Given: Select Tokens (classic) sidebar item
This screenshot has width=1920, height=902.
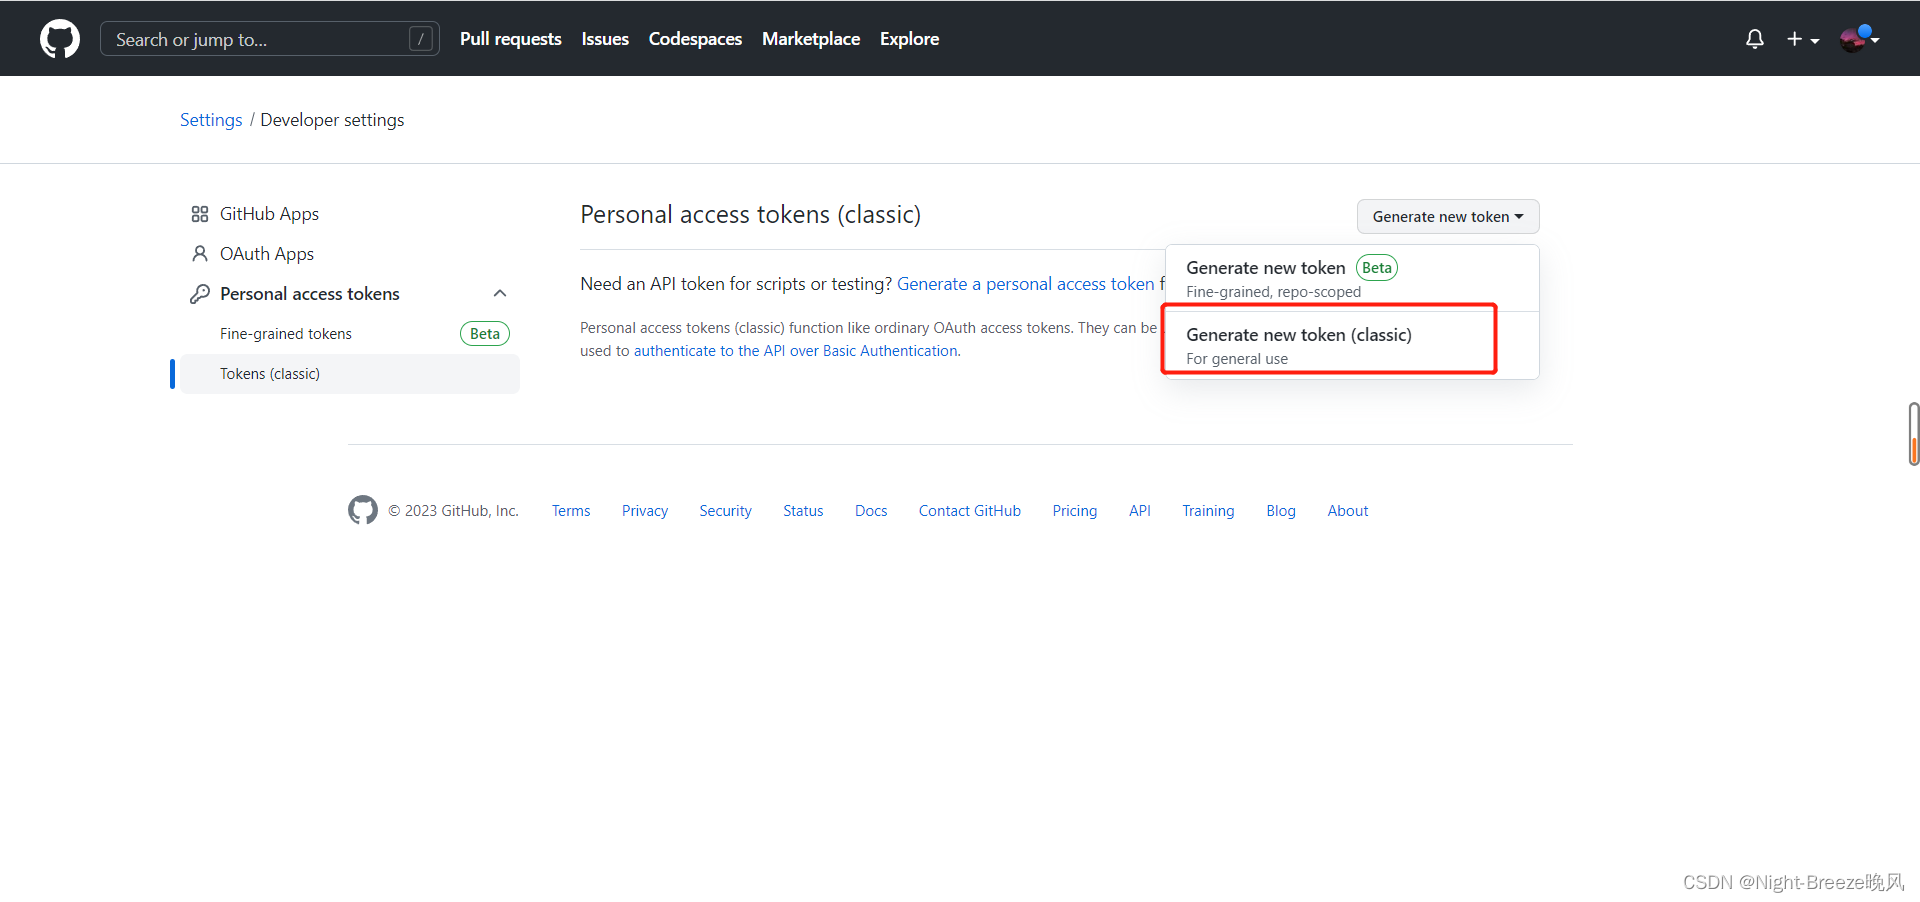Looking at the screenshot, I should click(350, 374).
